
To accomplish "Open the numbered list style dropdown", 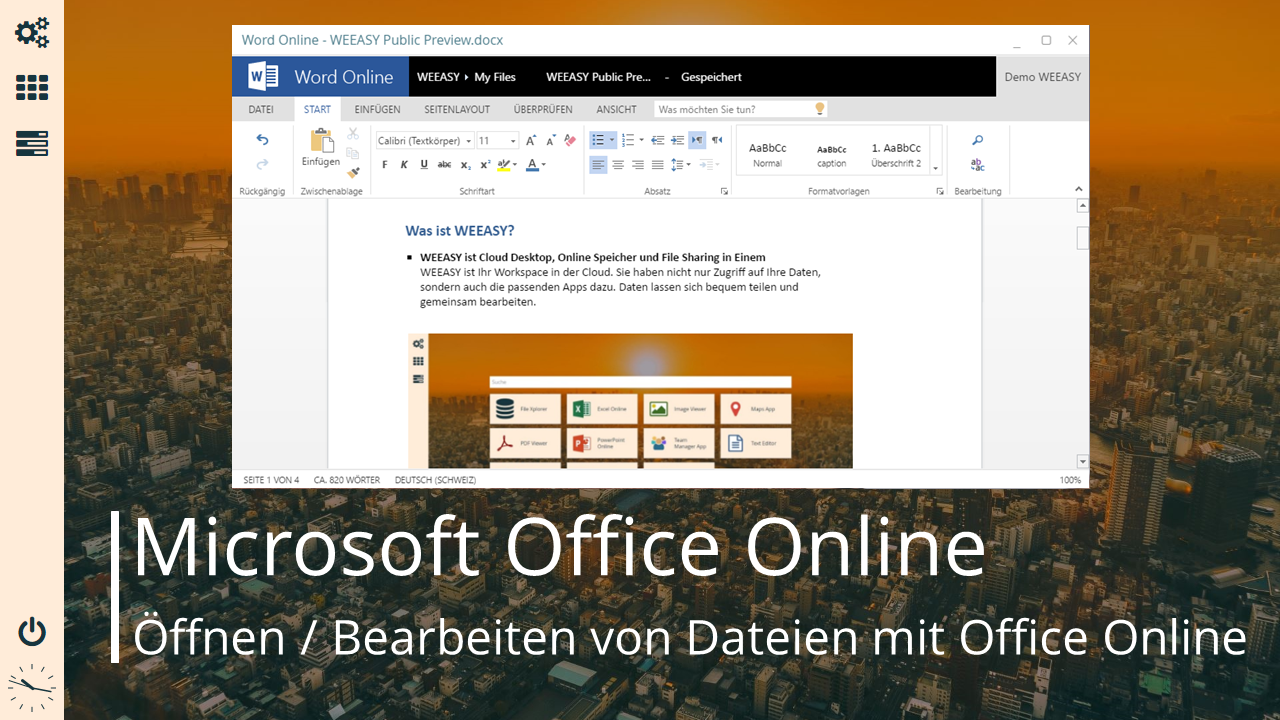I will coord(641,140).
